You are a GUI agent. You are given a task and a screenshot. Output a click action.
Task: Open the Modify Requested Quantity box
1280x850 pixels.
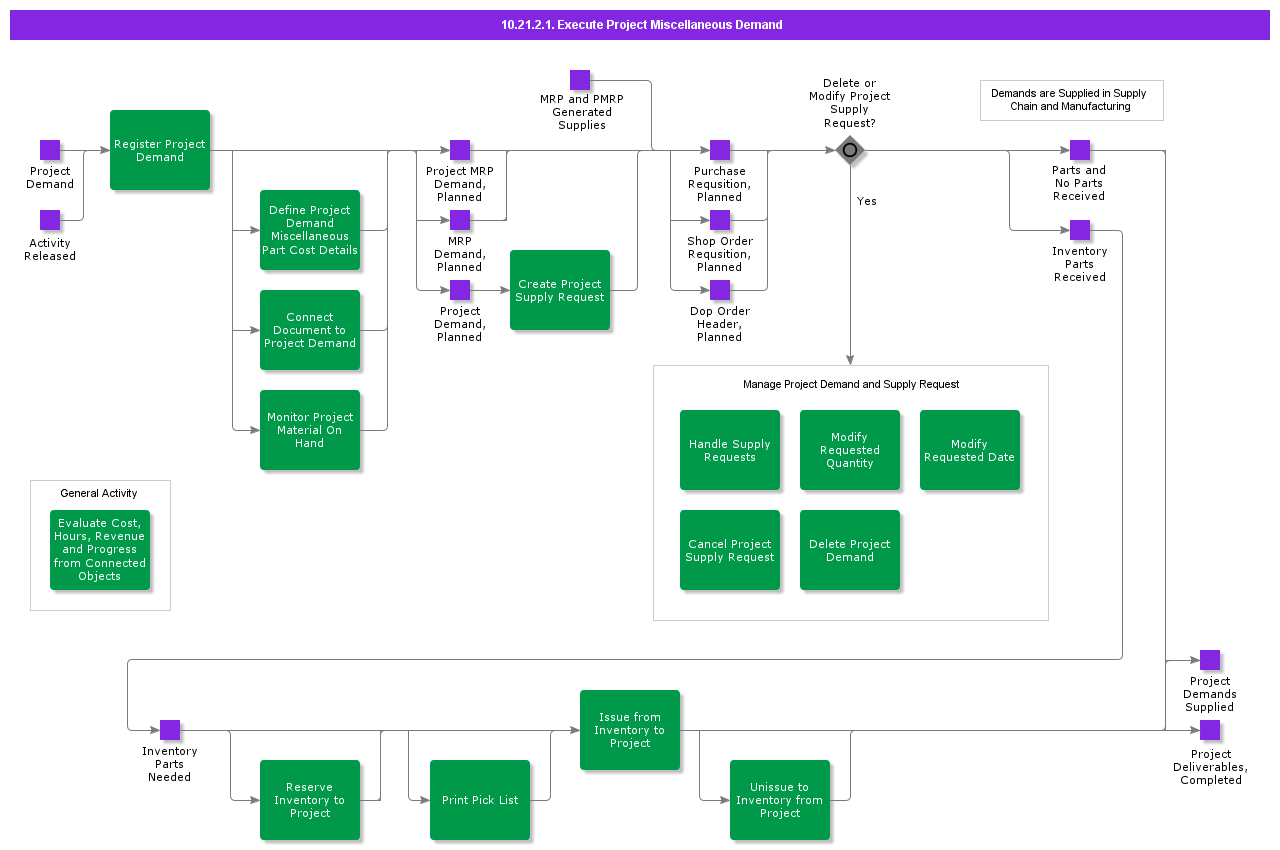pos(850,450)
